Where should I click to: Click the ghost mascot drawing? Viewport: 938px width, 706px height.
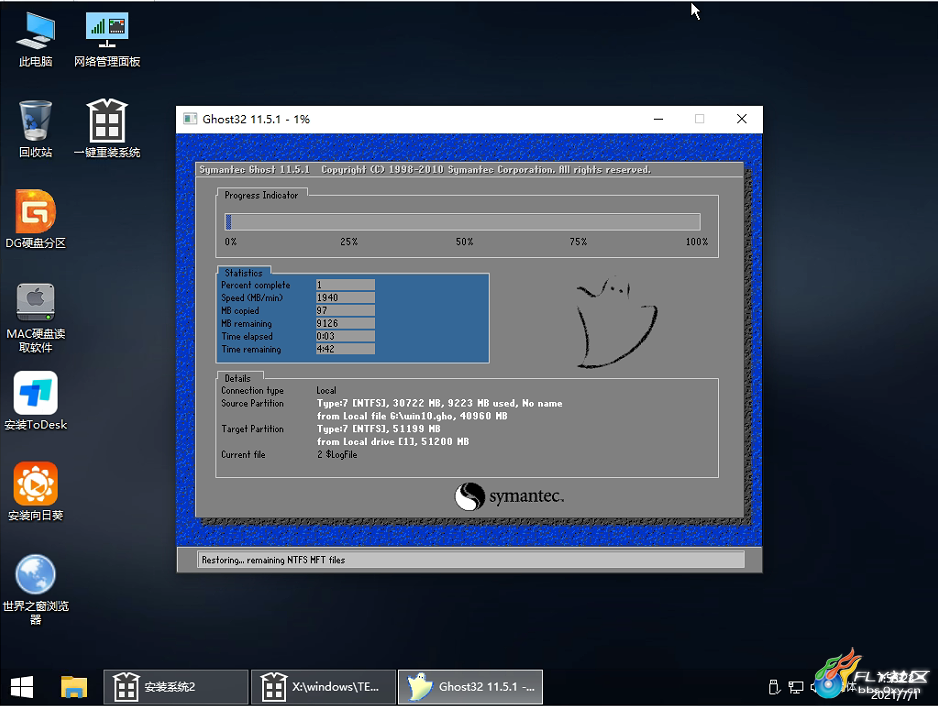click(616, 322)
